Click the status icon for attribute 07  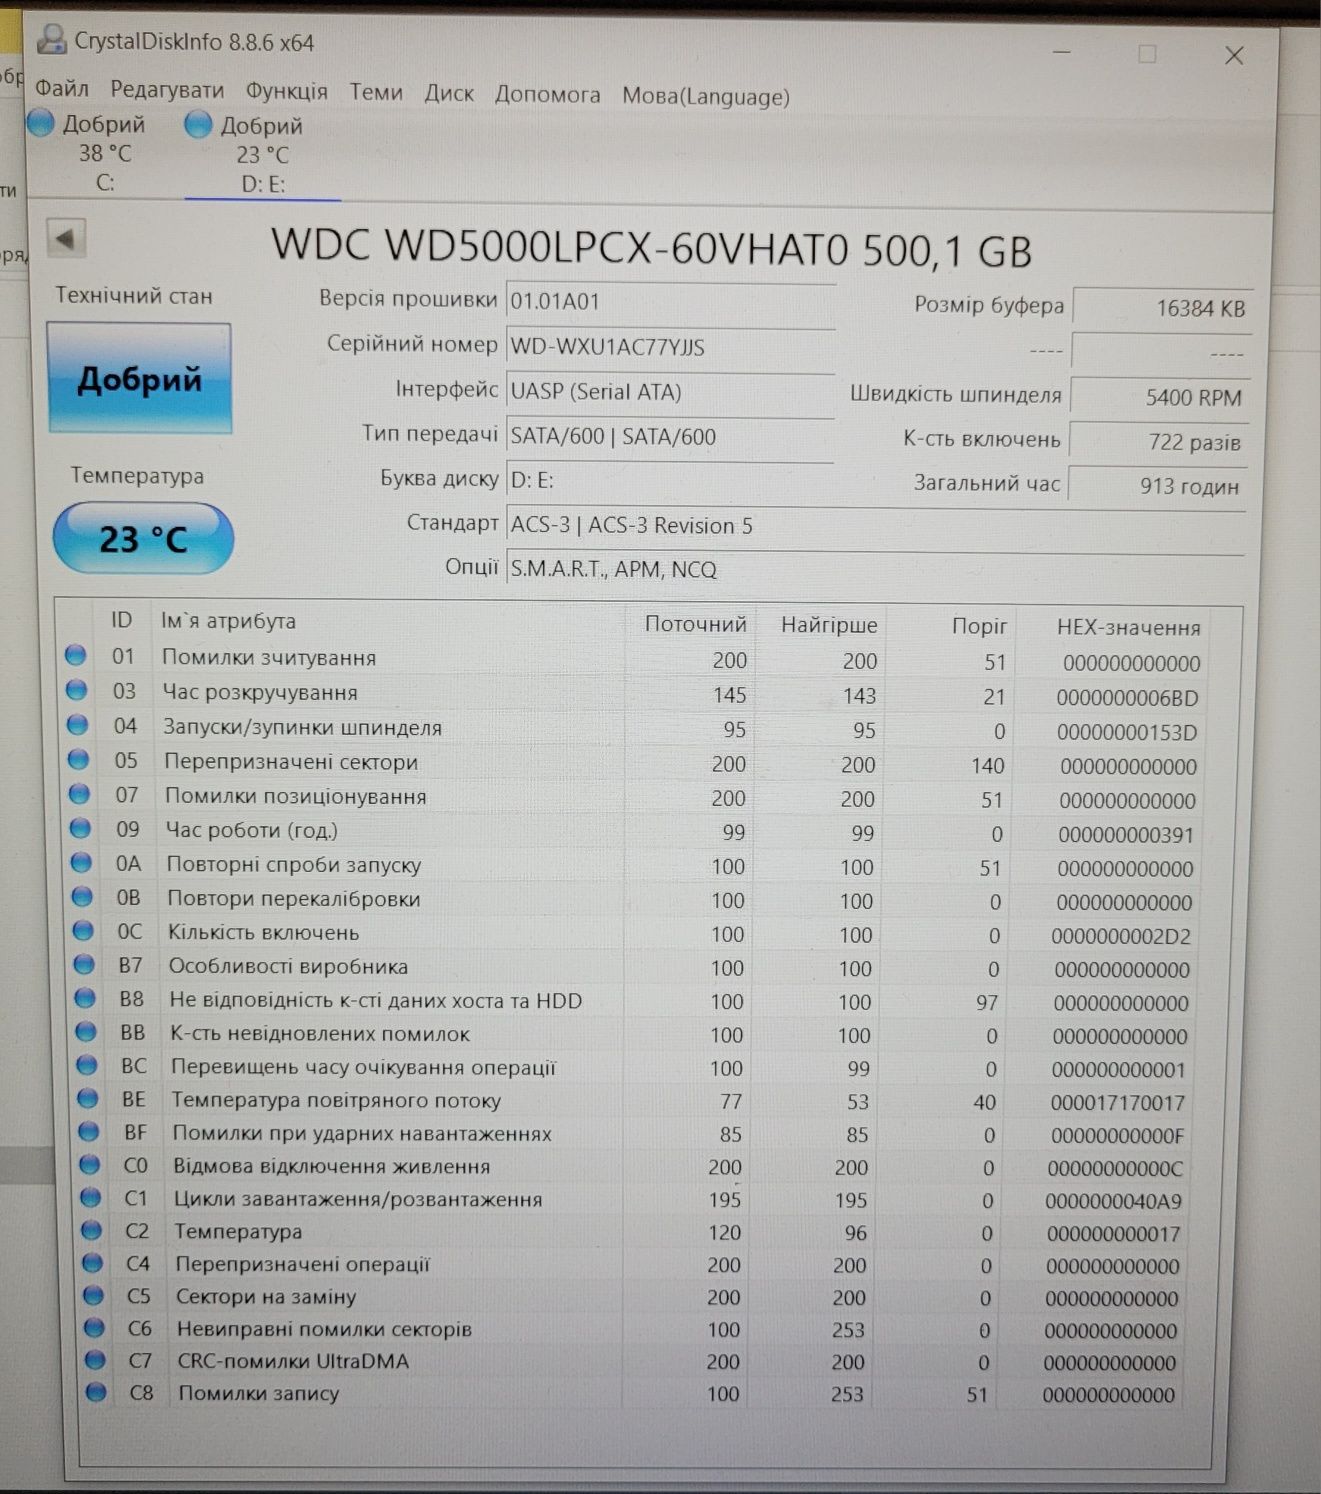pyautogui.click(x=79, y=794)
